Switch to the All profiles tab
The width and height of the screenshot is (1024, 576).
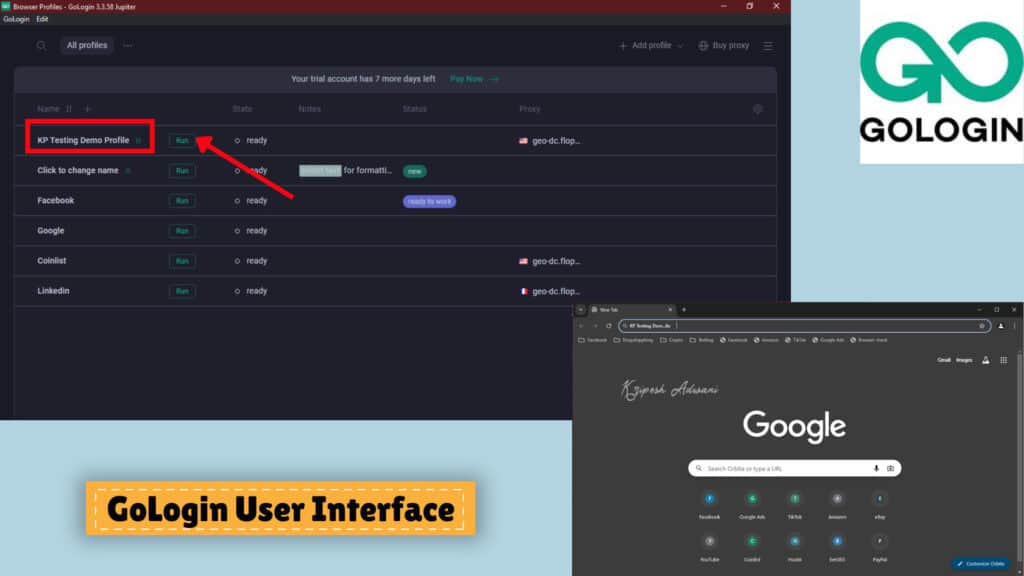[x=86, y=45]
